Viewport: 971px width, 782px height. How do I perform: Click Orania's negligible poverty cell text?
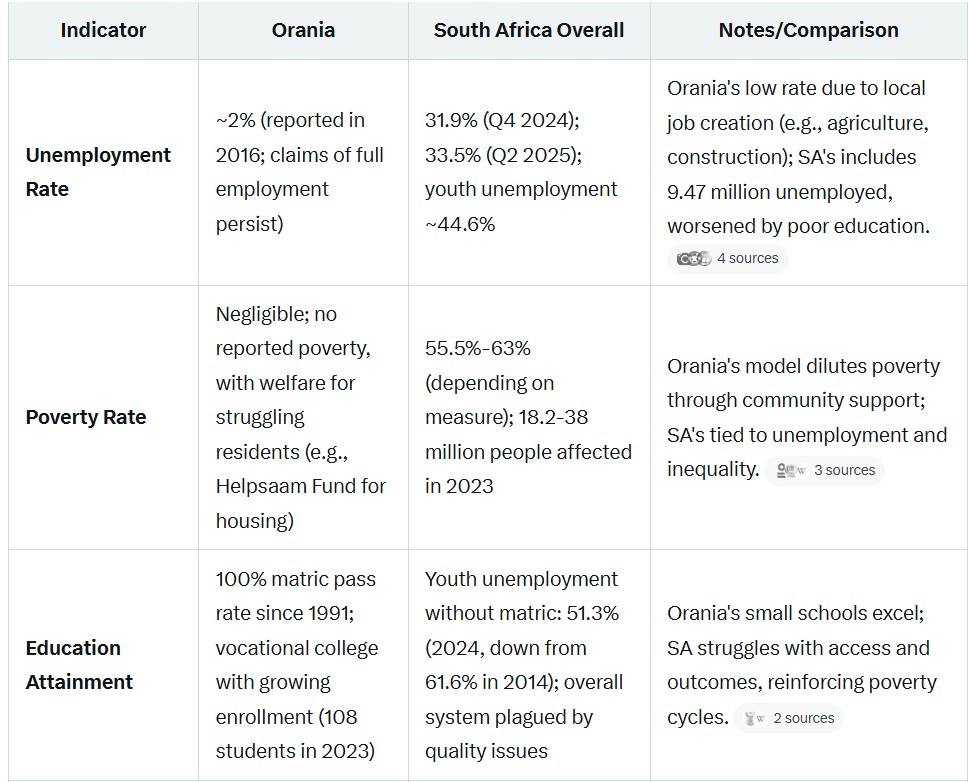[300, 417]
